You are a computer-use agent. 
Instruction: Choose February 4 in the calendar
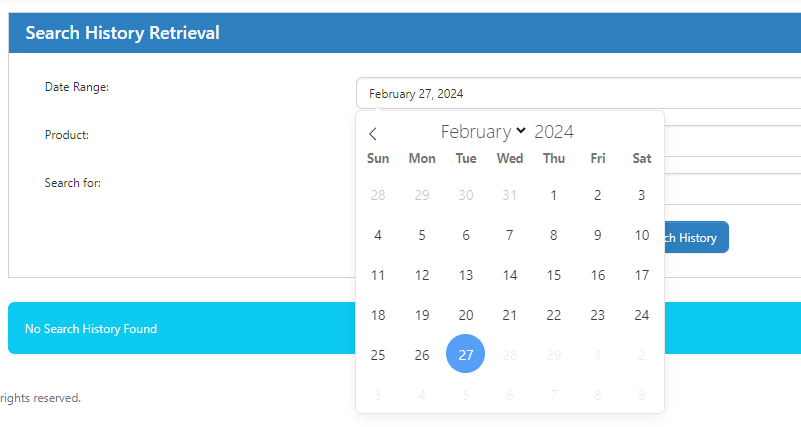tap(378, 235)
